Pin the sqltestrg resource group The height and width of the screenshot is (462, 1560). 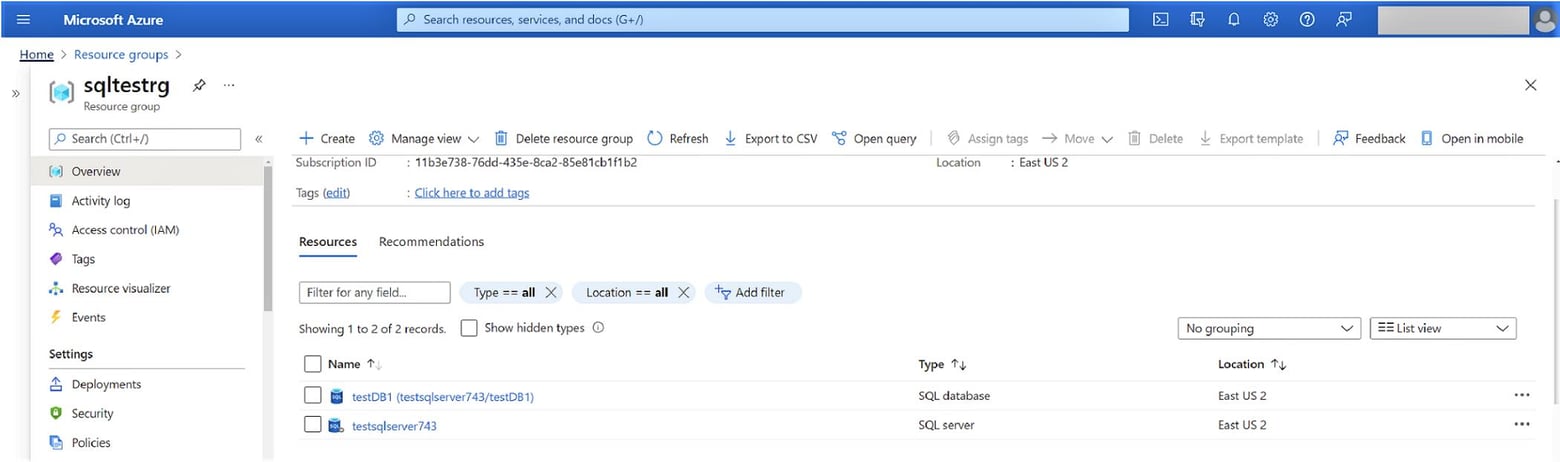tap(199, 86)
